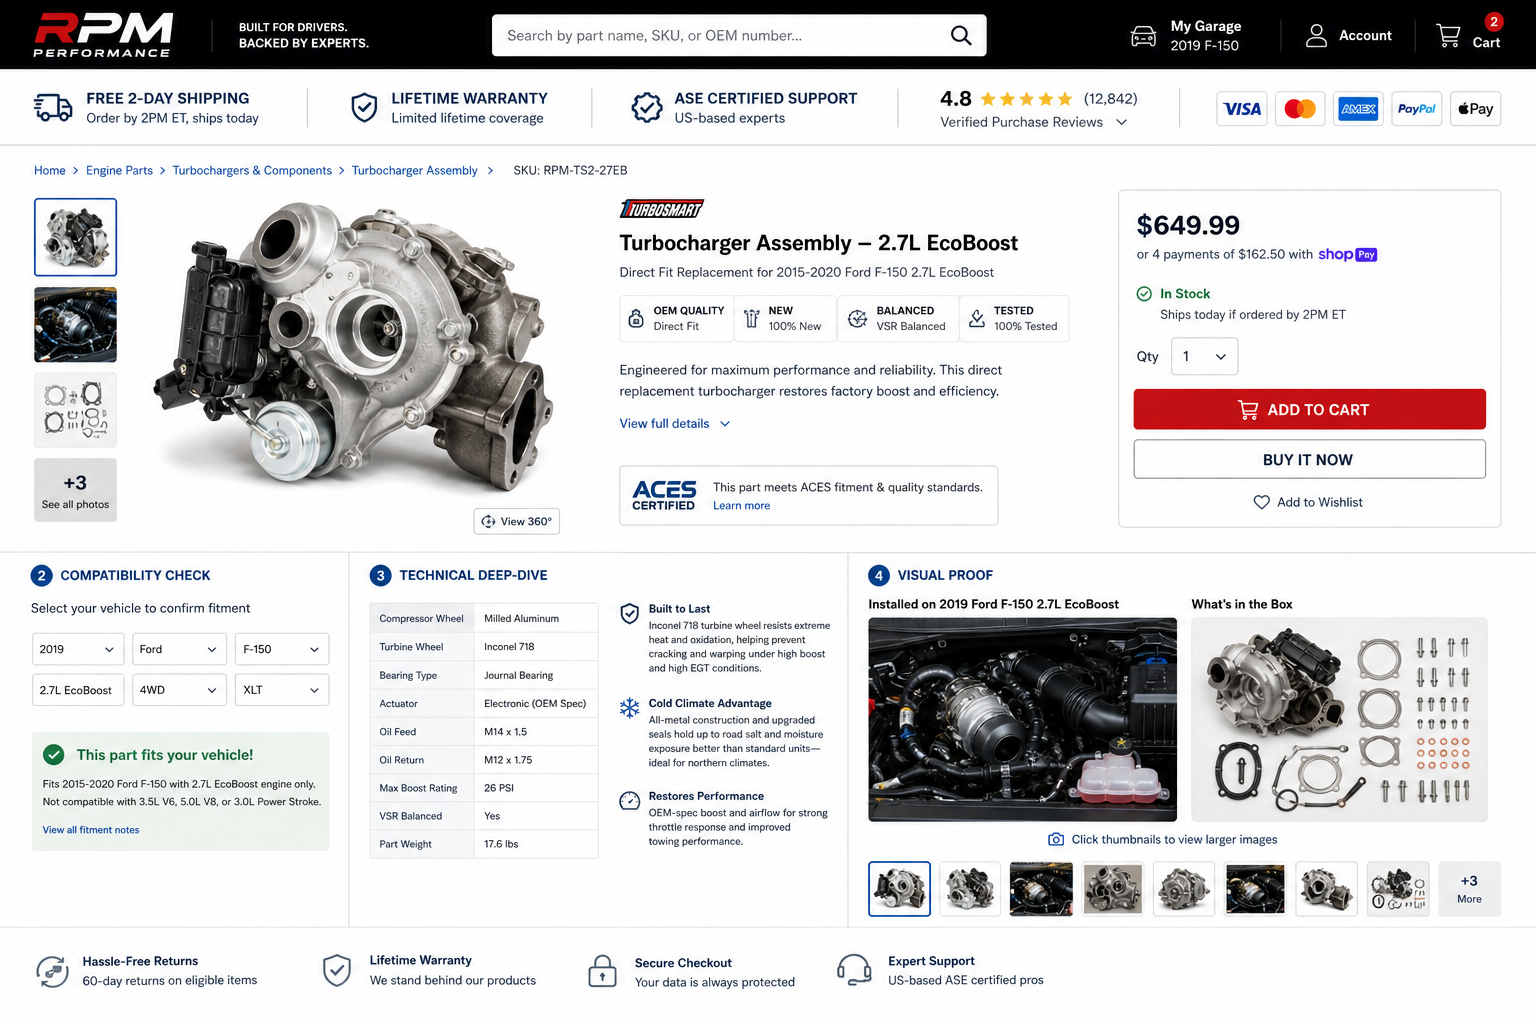
Task: Select first thumbnail in Visual Proof strip
Action: click(x=899, y=889)
